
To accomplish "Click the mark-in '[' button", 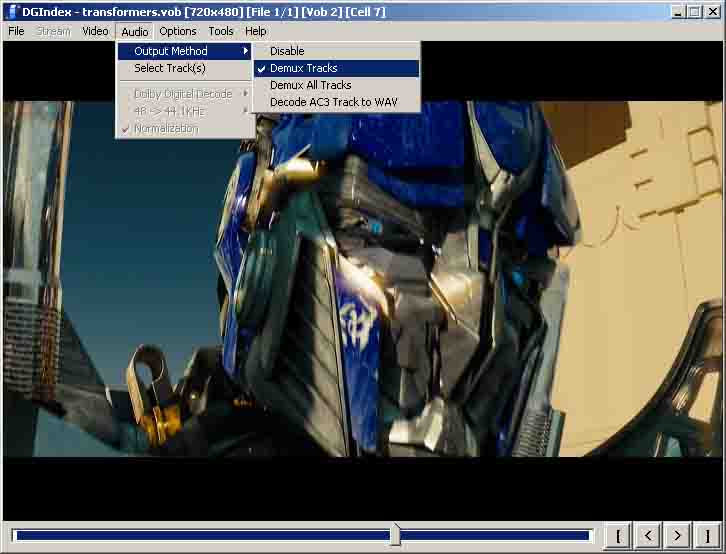I will [618, 535].
